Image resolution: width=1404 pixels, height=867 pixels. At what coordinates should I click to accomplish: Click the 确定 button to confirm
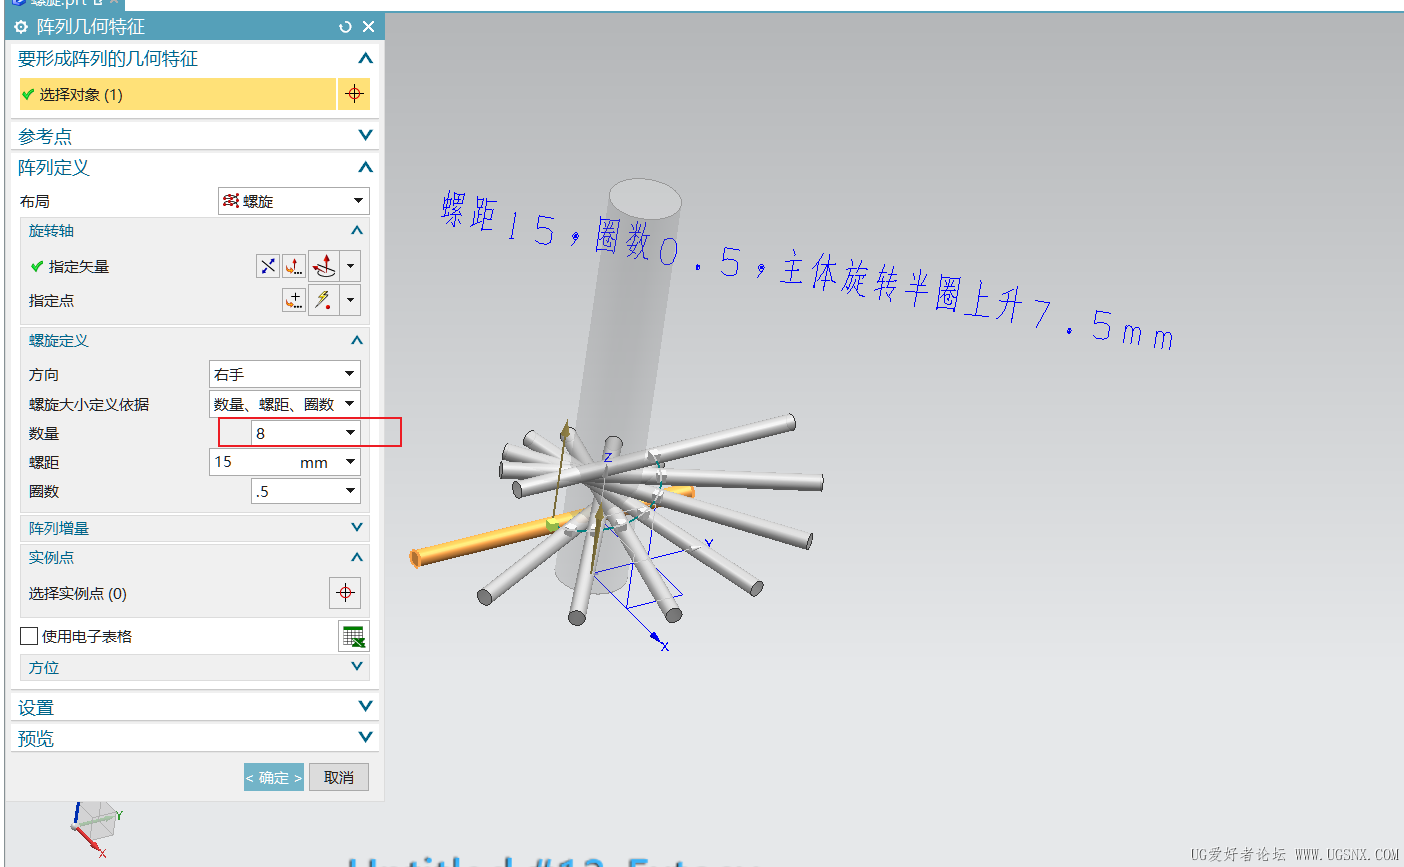[273, 776]
